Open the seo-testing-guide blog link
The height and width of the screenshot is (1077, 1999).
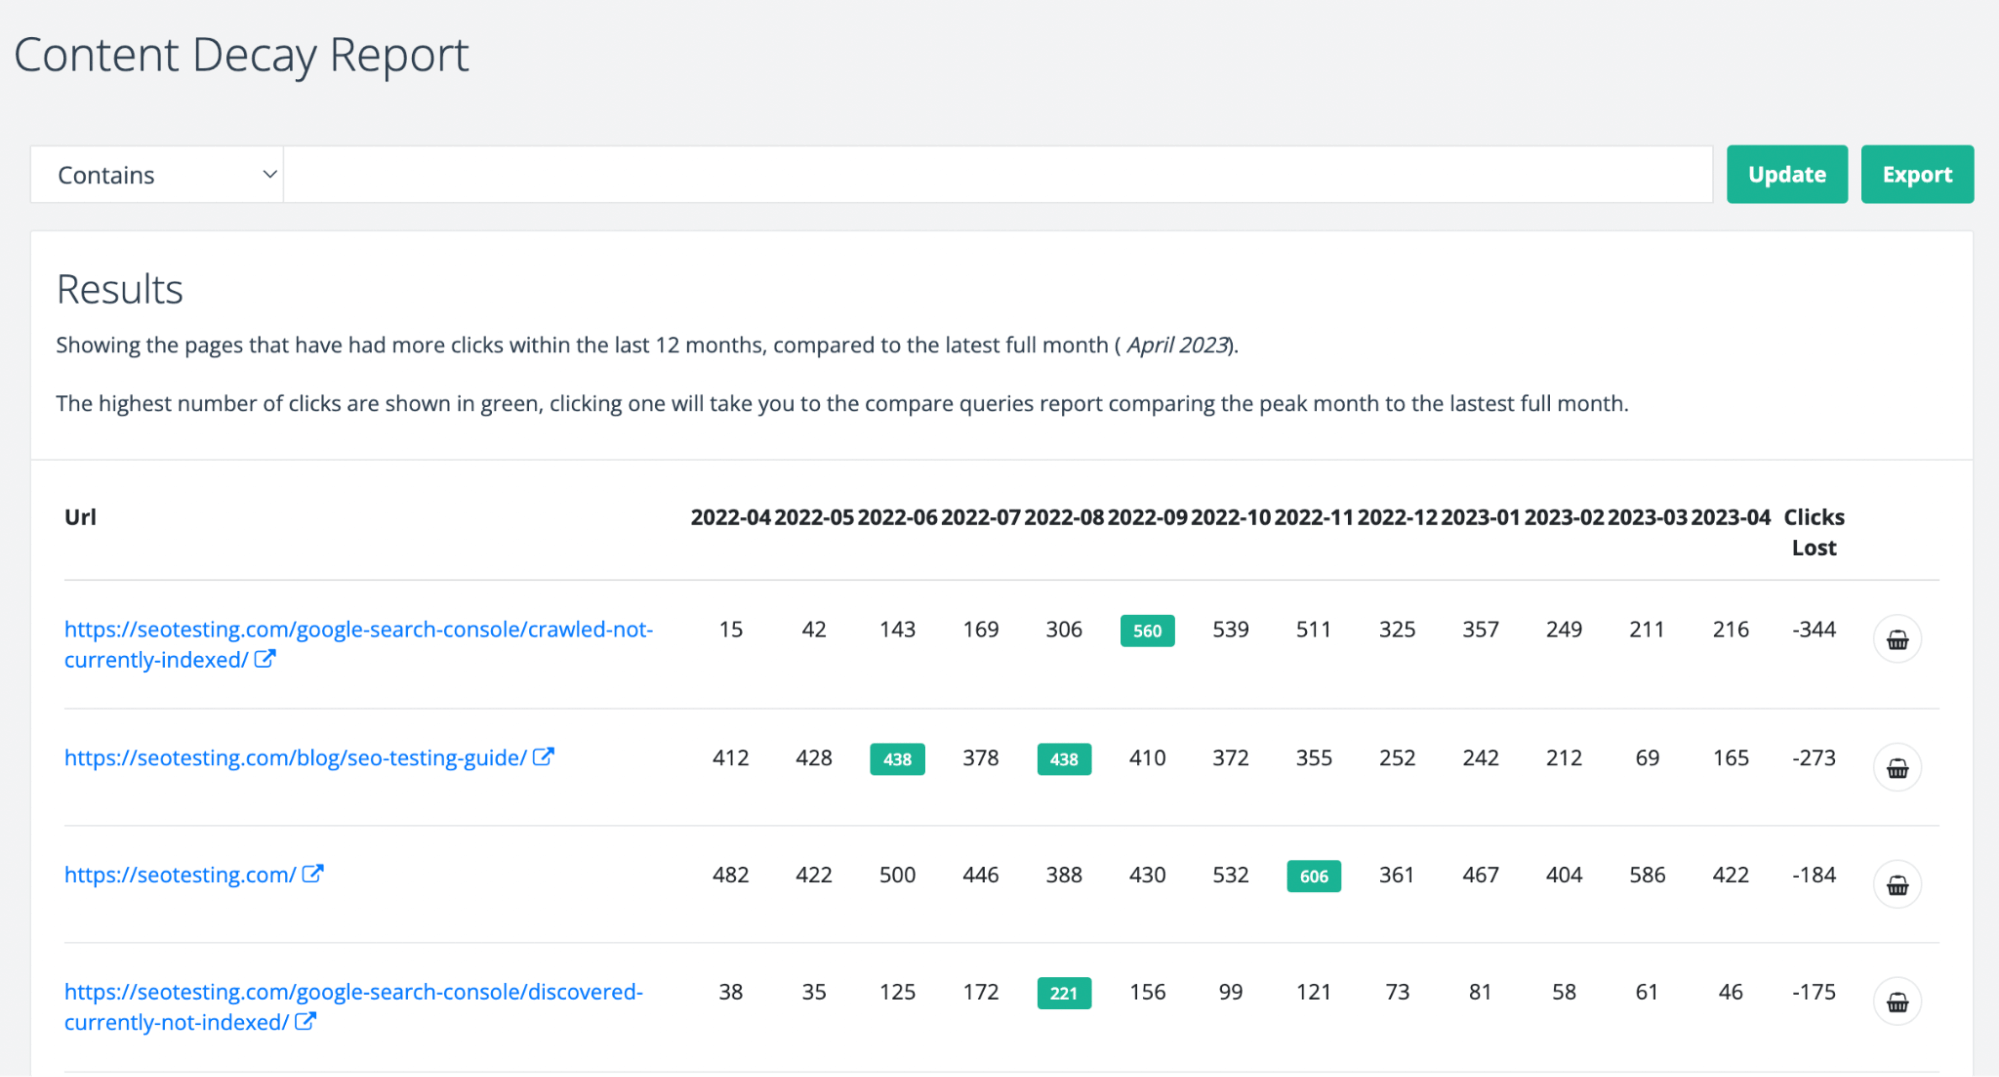(295, 758)
